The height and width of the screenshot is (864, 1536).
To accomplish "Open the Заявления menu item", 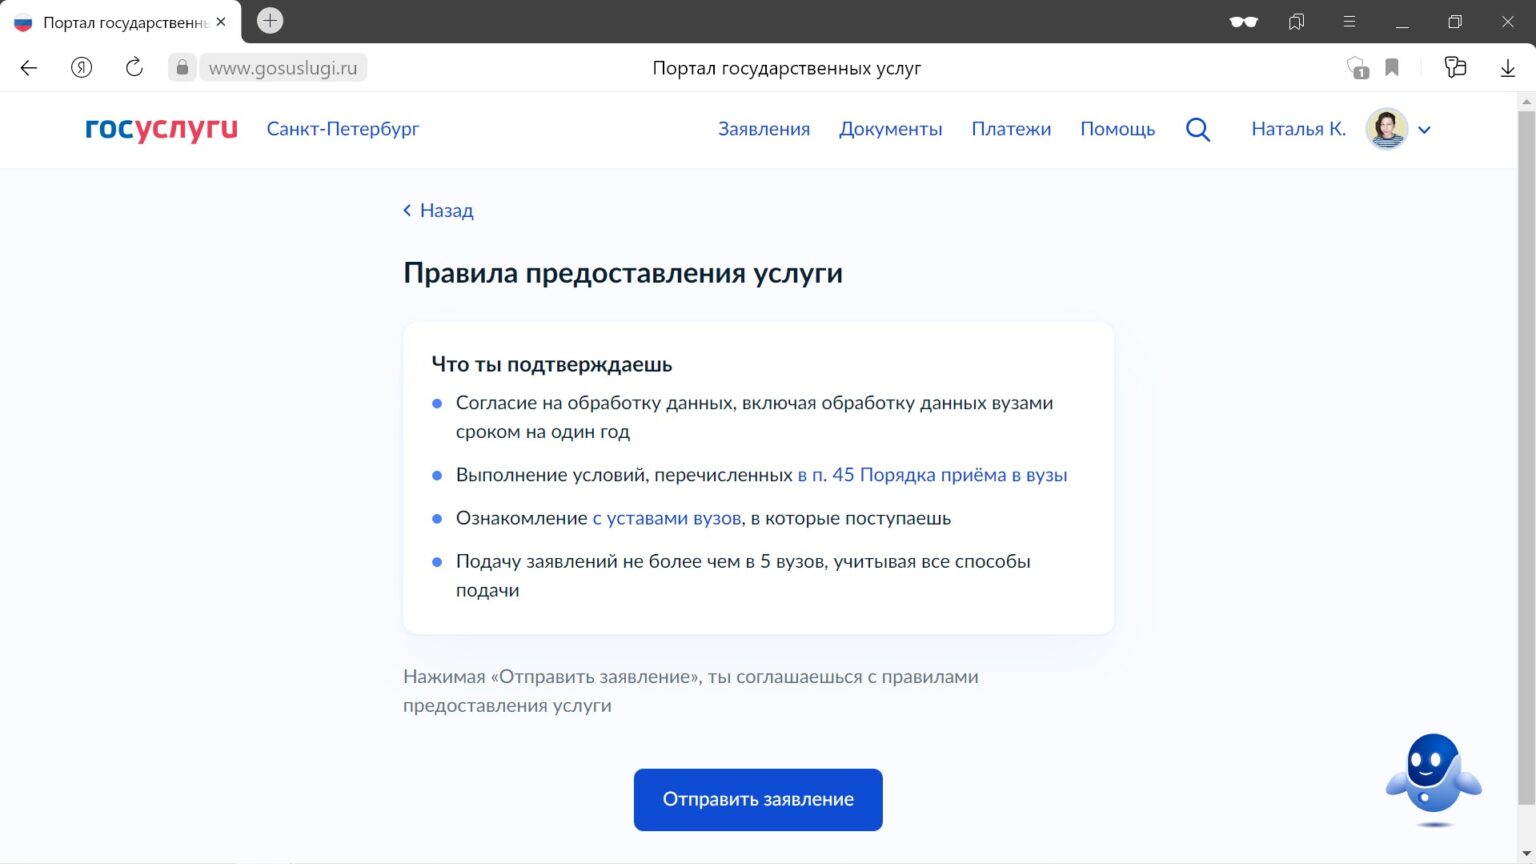I will (763, 129).
